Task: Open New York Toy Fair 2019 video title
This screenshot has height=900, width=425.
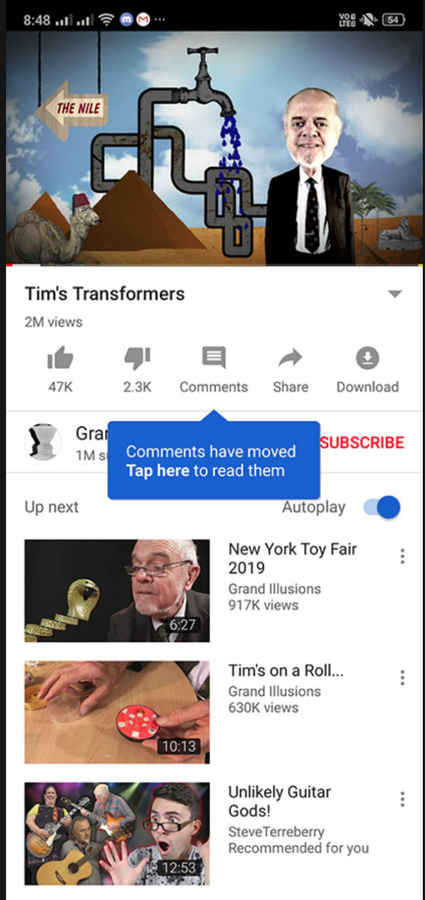Action: pyautogui.click(x=293, y=558)
